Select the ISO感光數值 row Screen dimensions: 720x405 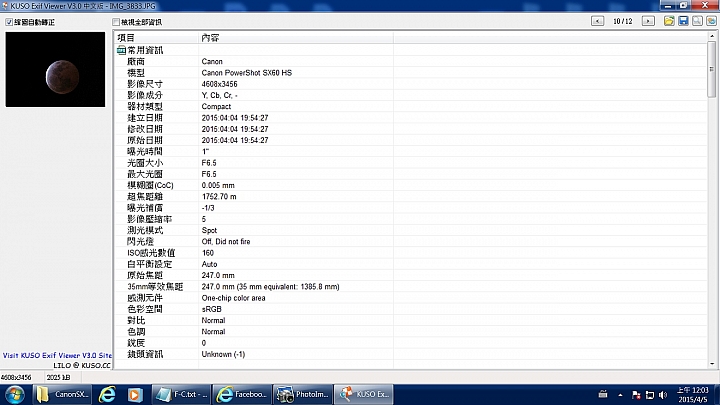click(x=411, y=253)
